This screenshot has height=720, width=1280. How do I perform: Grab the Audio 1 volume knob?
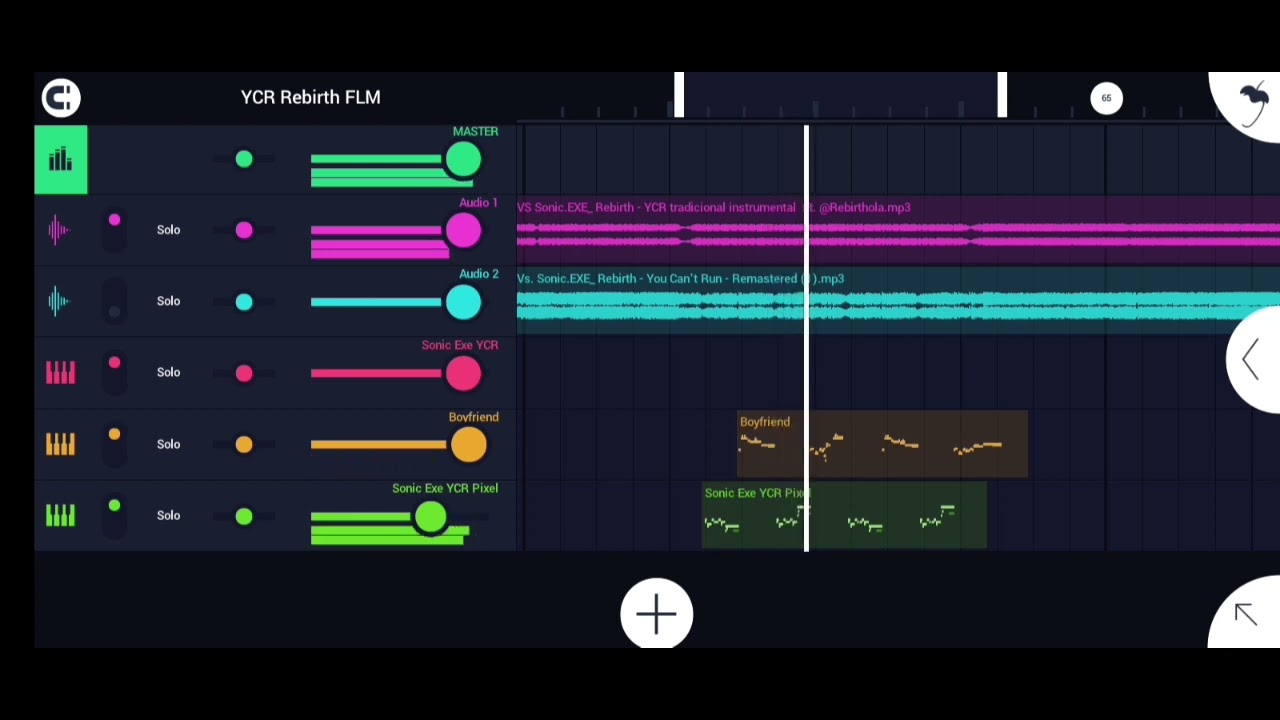463,231
